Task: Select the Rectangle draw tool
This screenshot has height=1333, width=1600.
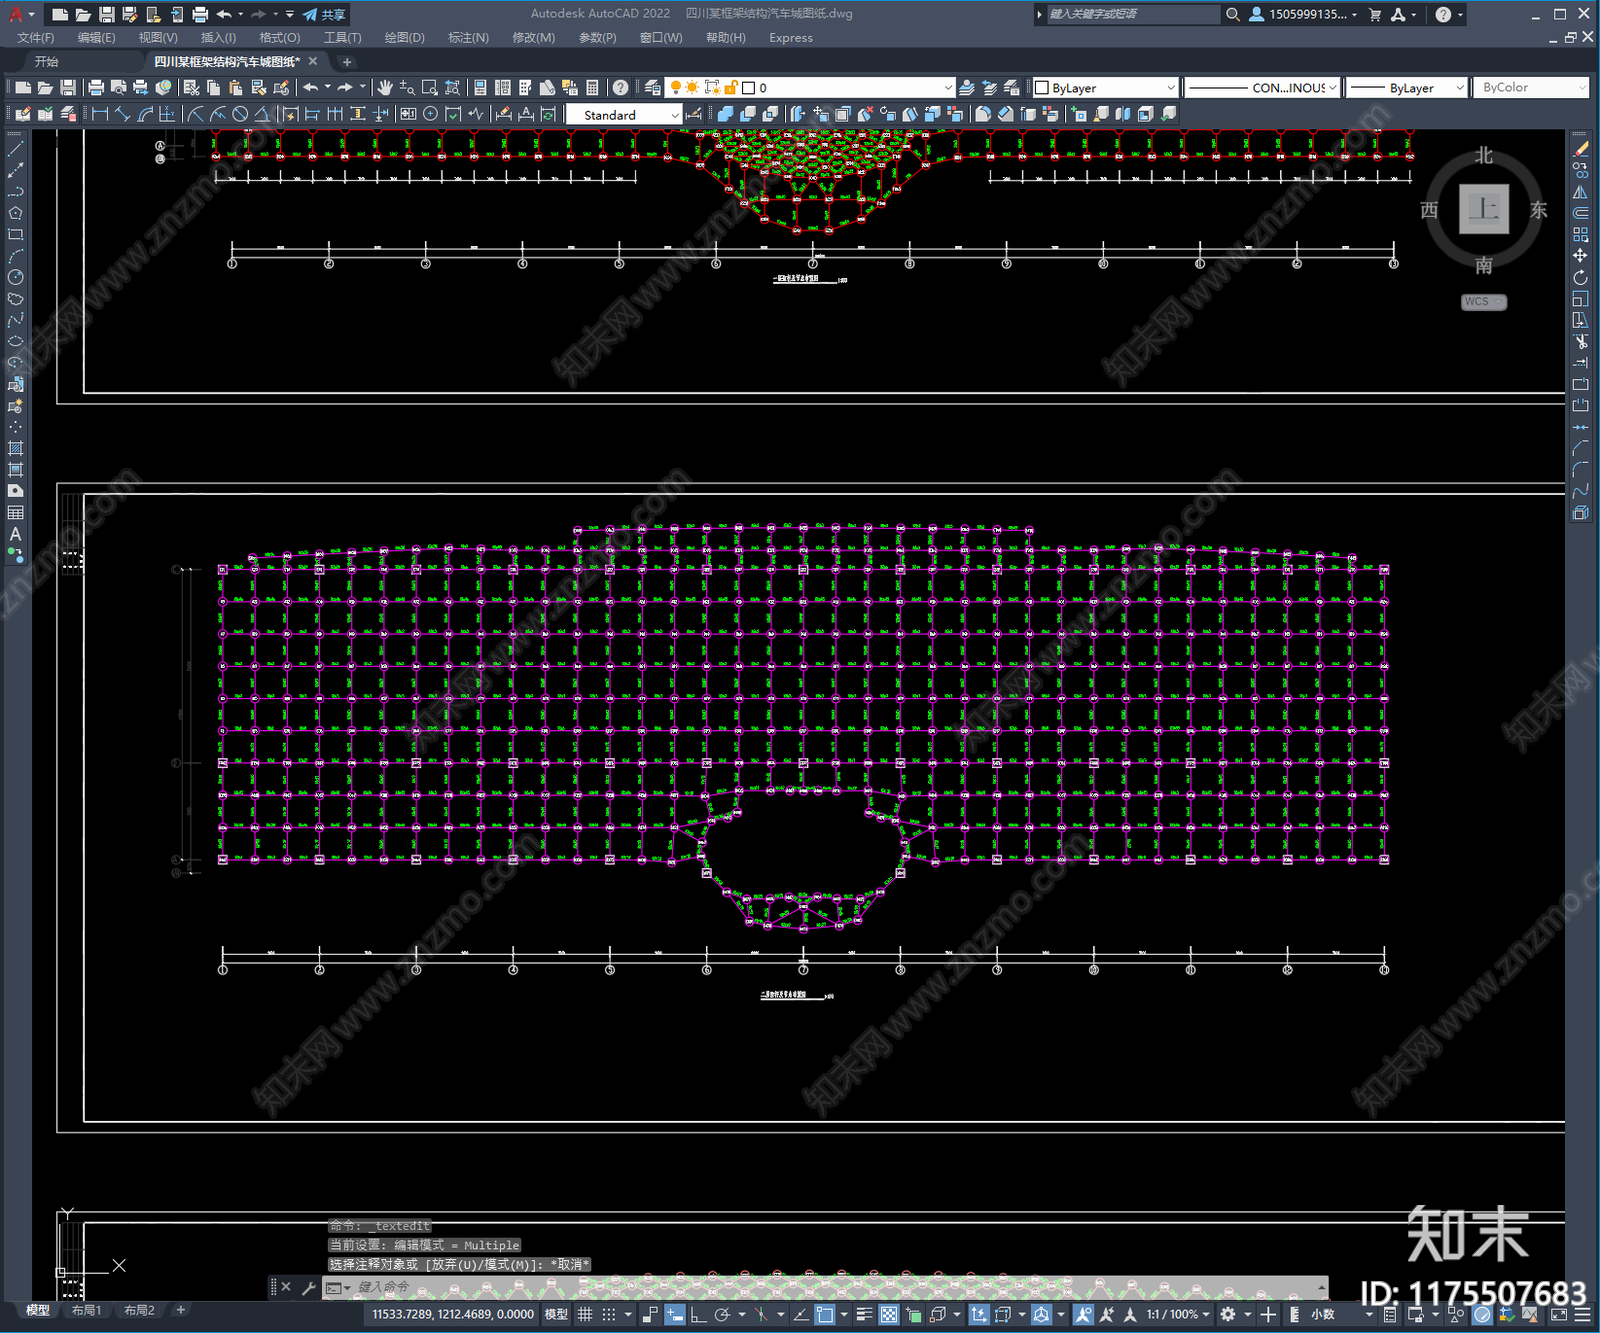Action: pos(15,235)
